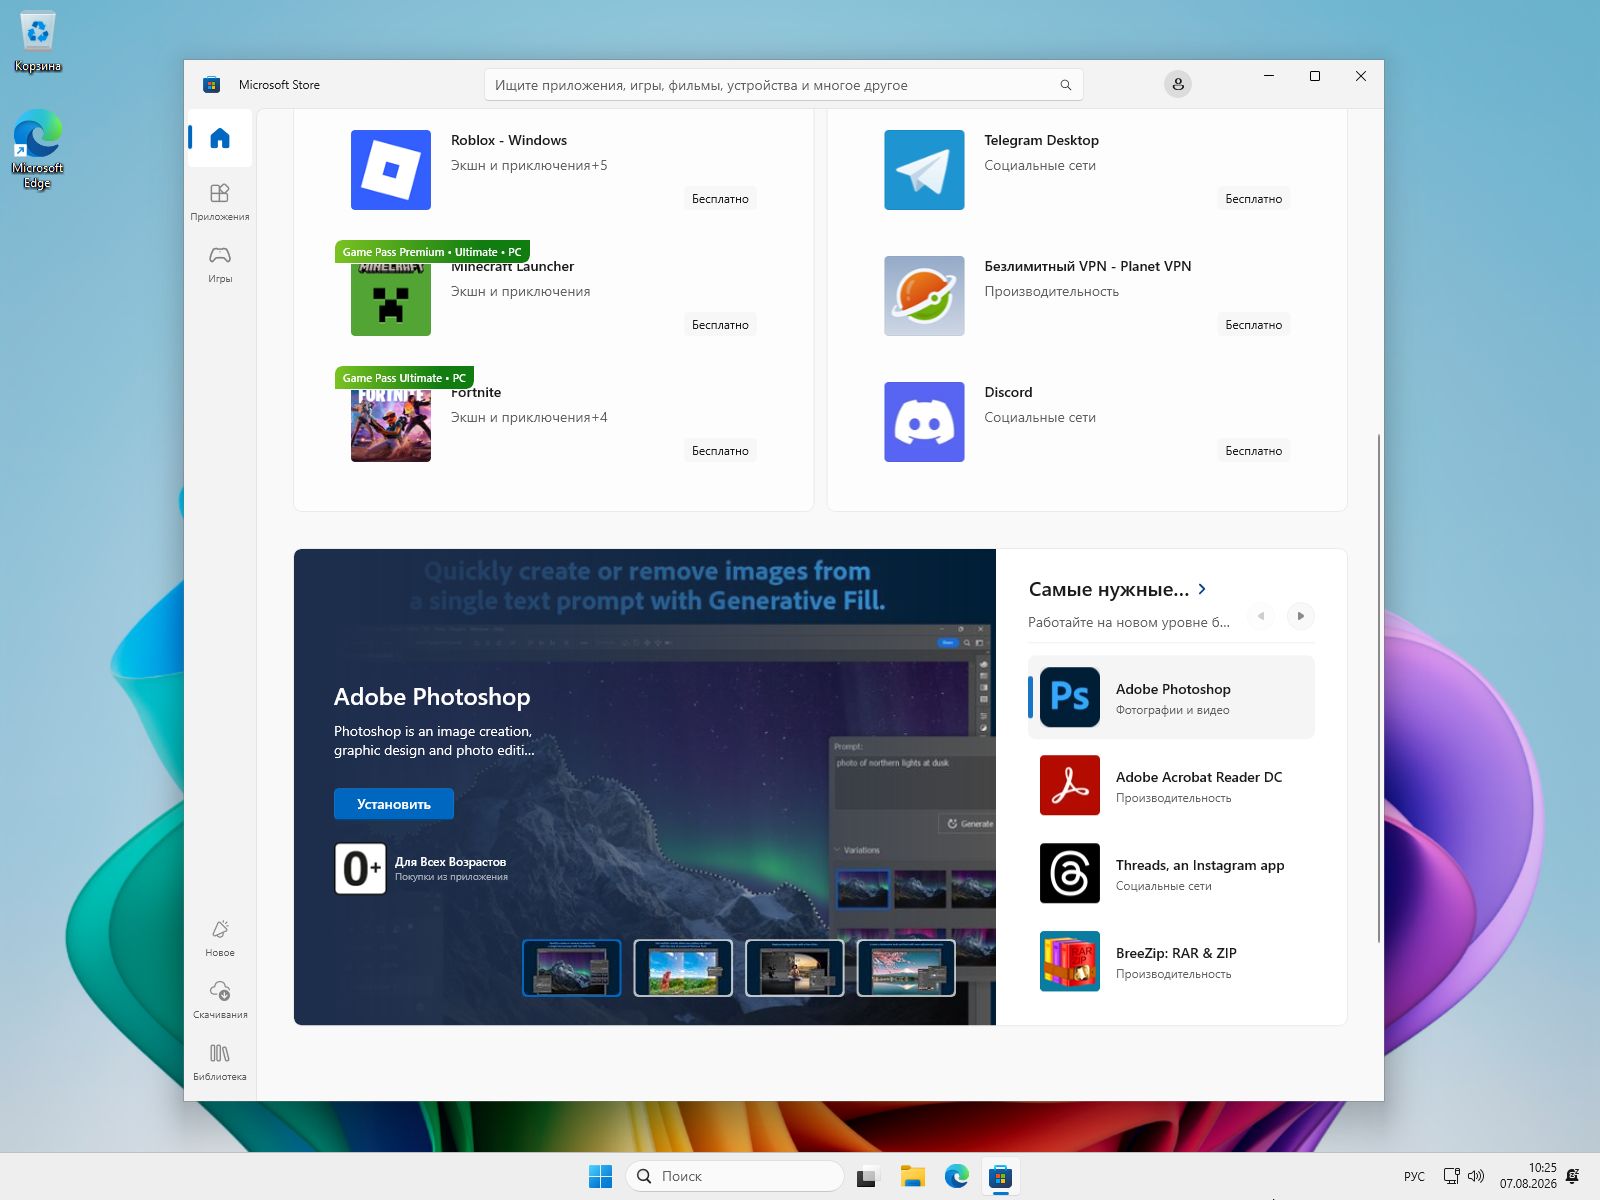Image resolution: width=1600 pixels, height=1200 pixels.
Task: Open the Telegram Desktop title
Action: (1041, 140)
